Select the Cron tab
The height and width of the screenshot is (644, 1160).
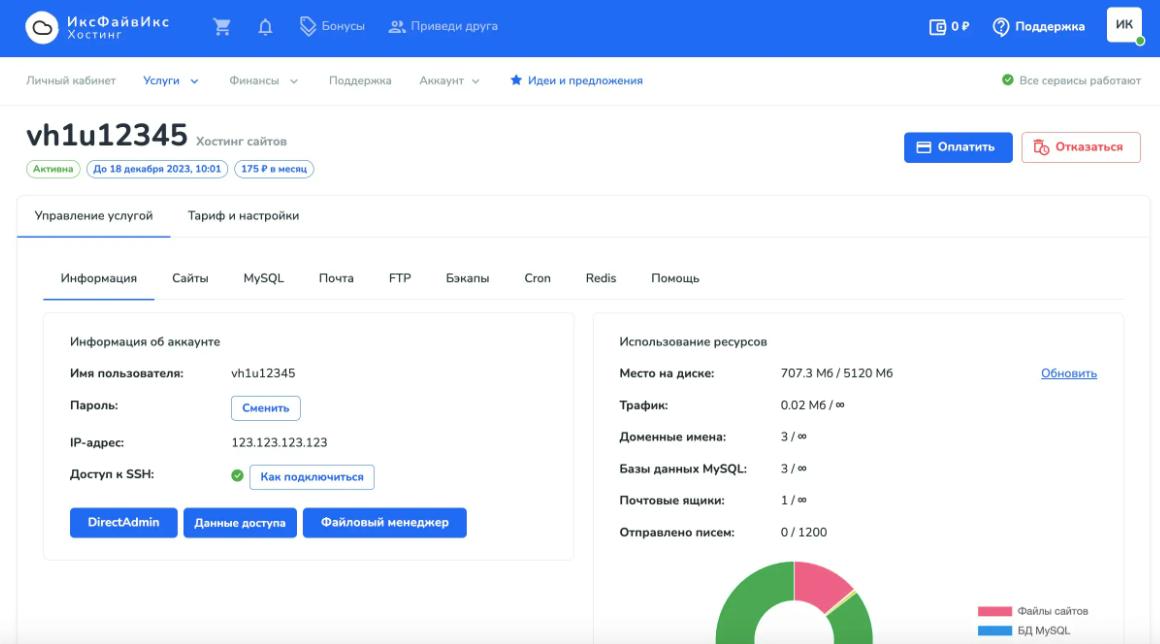point(537,279)
